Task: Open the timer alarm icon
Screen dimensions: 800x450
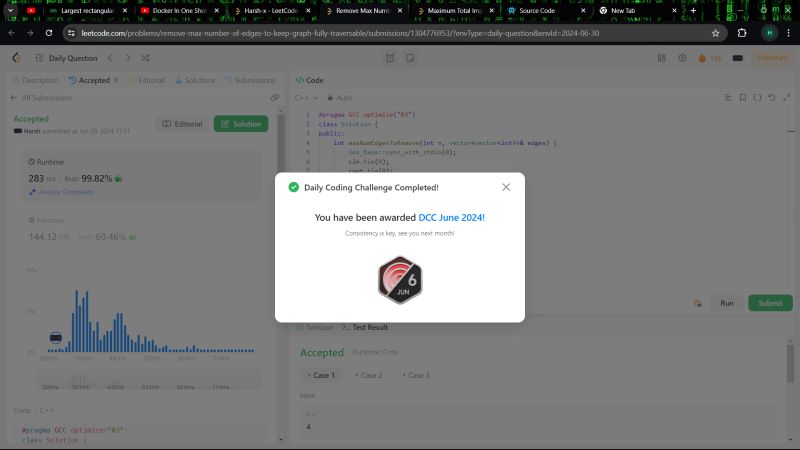Action: [x=390, y=58]
